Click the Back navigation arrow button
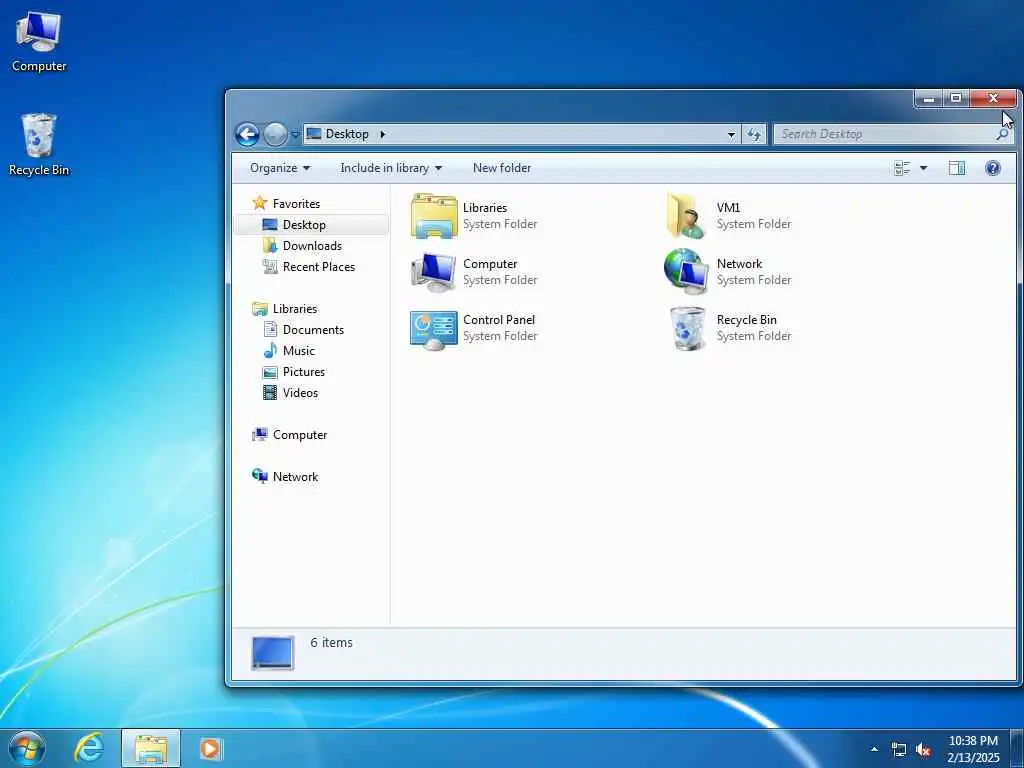The width and height of the screenshot is (1024, 768). pyautogui.click(x=248, y=135)
